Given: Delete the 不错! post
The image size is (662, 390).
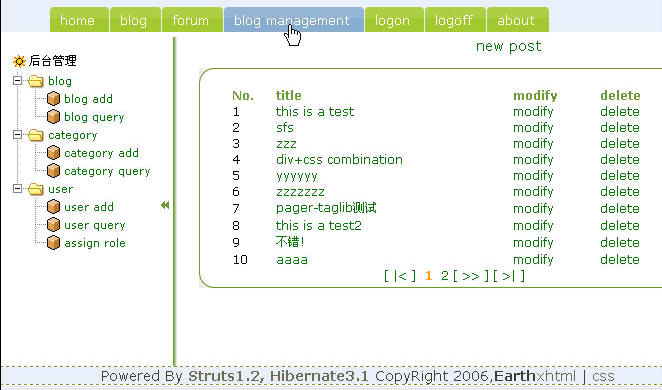Looking at the screenshot, I should coord(620,243).
